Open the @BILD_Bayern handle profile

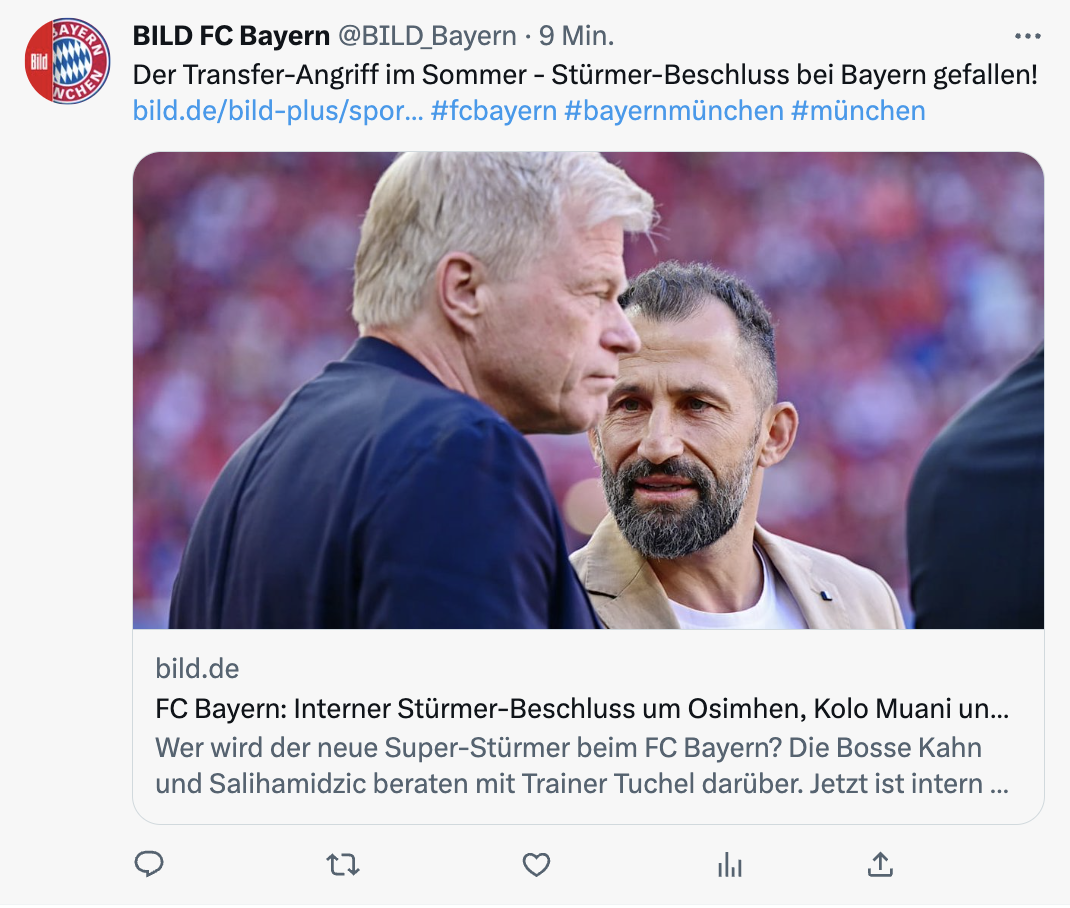[x=427, y=37]
